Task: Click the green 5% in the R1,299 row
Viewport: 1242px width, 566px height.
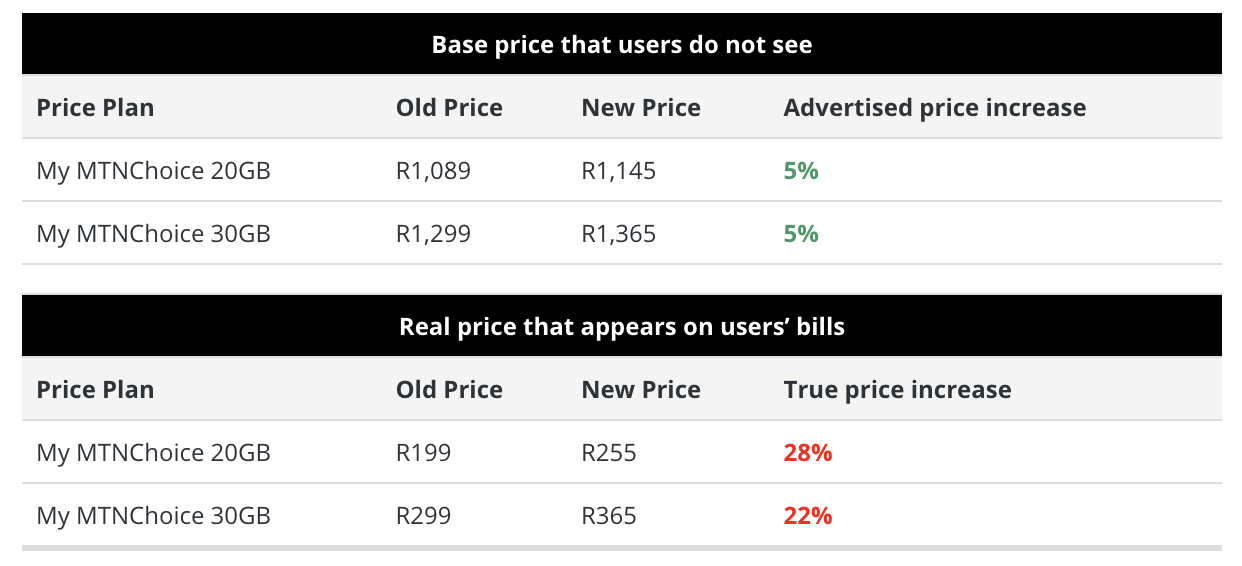Action: coord(800,234)
